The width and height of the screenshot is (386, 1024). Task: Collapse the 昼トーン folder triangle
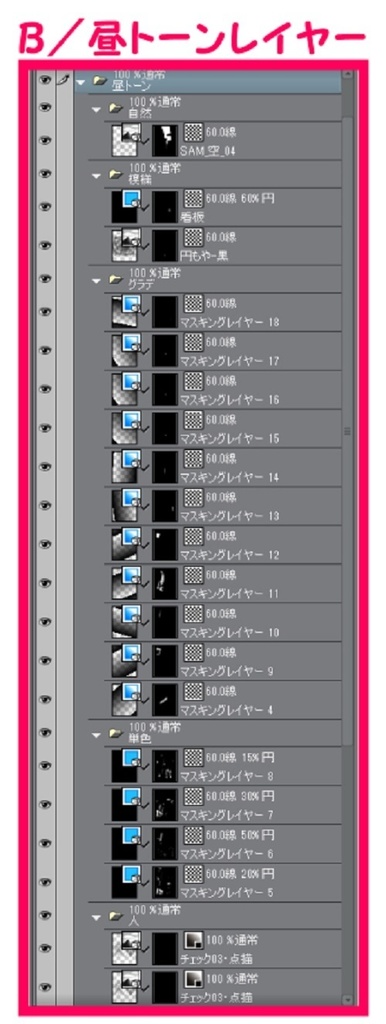click(x=81, y=82)
